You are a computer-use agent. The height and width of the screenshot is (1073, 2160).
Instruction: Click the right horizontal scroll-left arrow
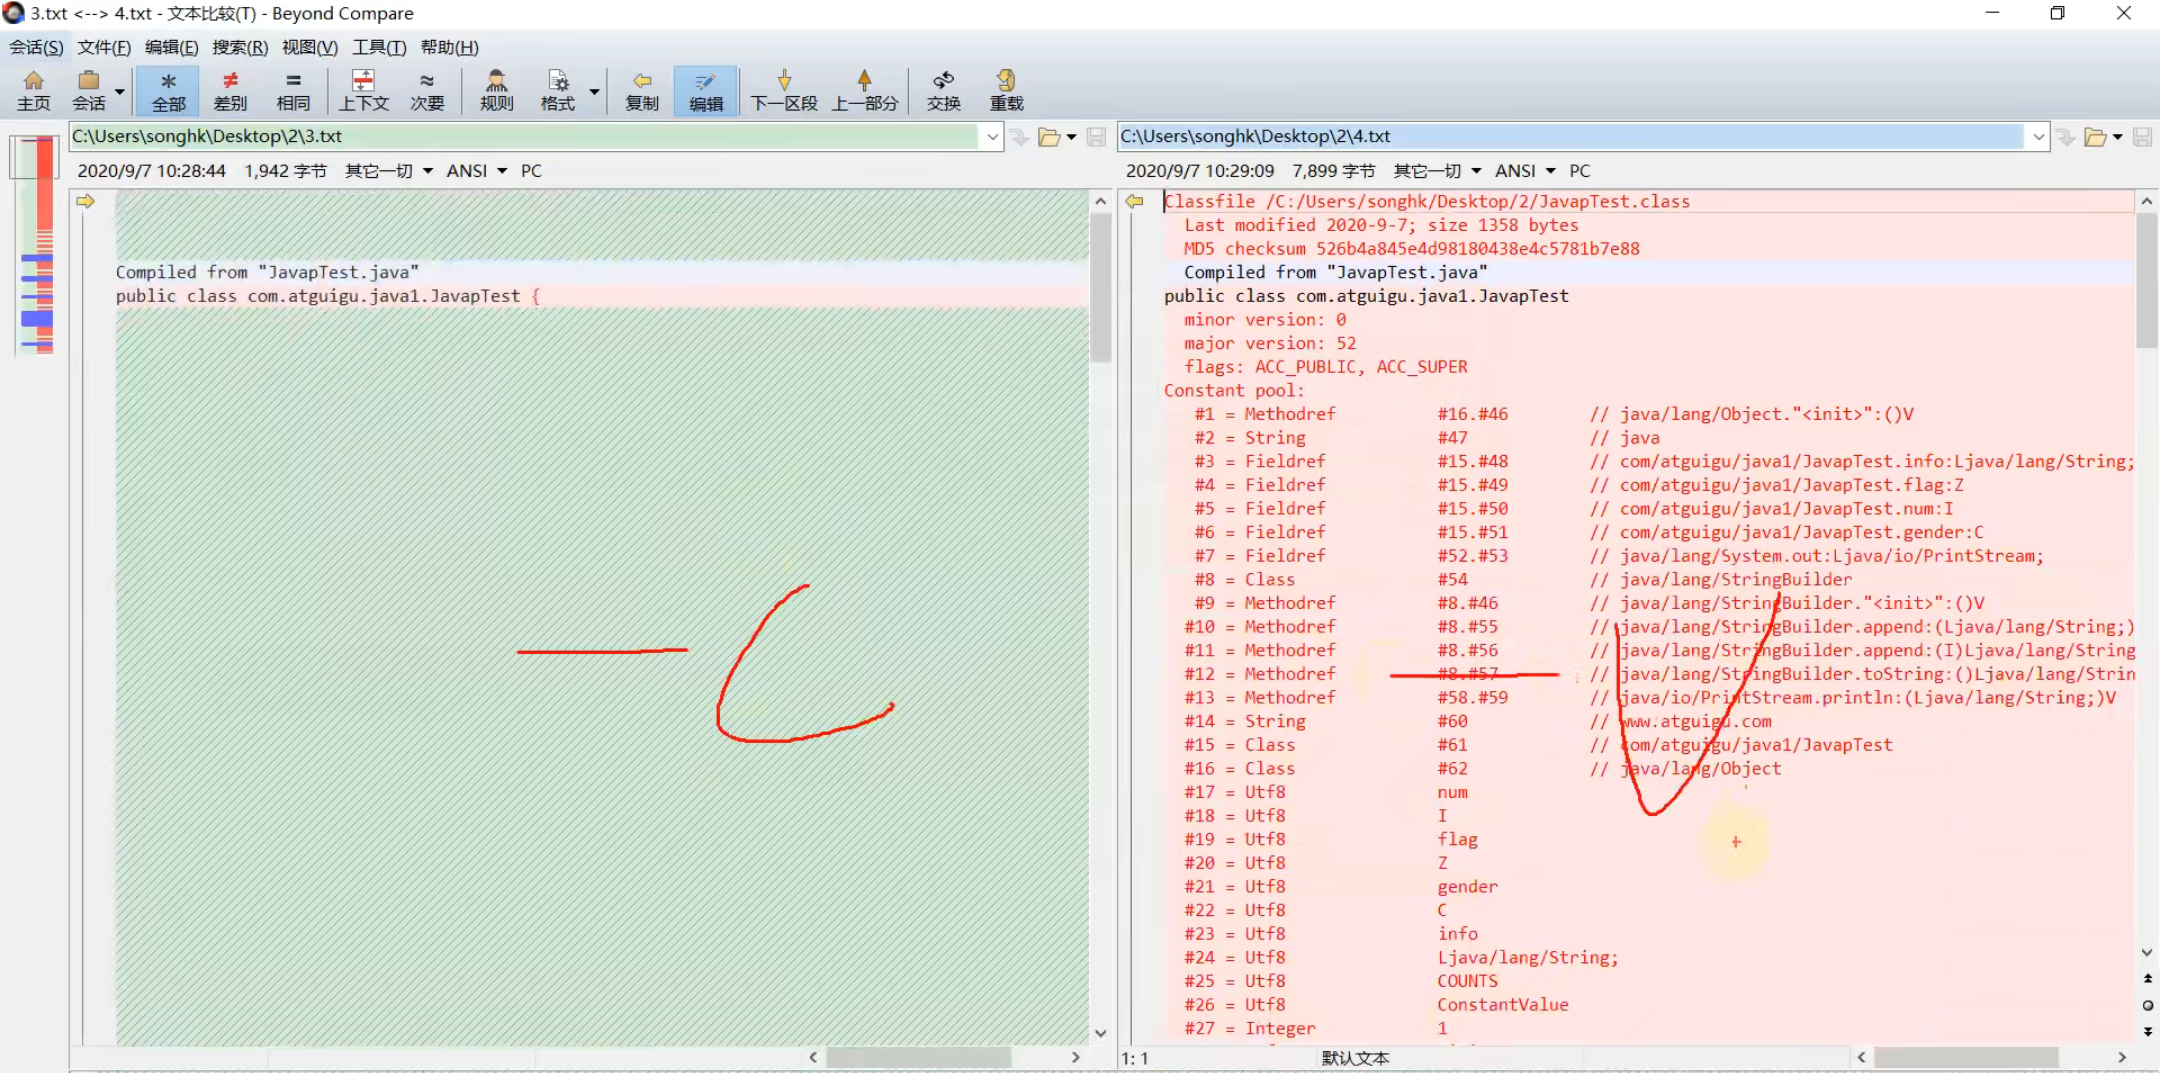(1861, 1057)
